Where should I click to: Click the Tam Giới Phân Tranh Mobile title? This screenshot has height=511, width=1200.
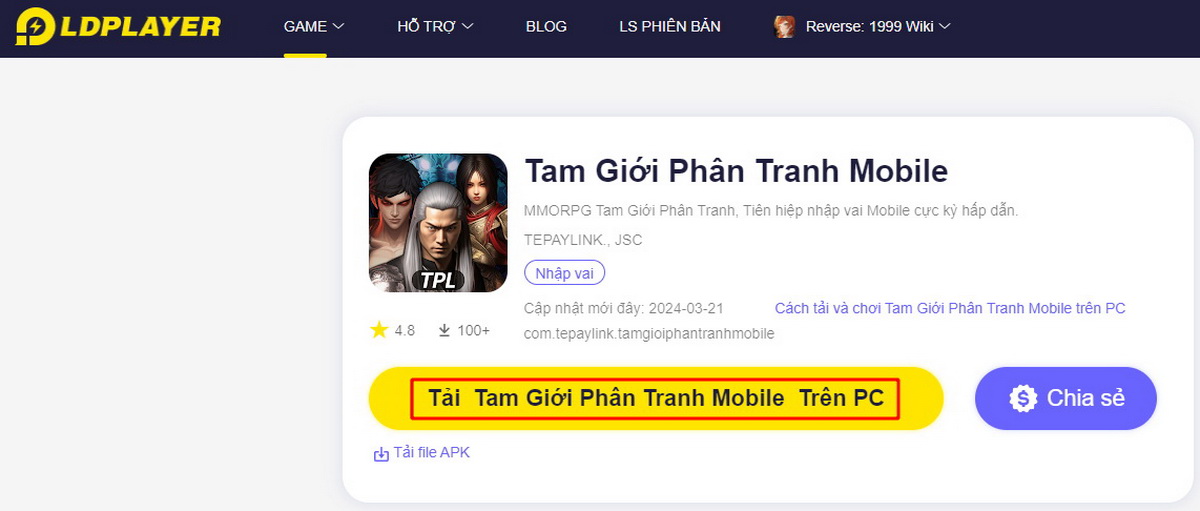click(736, 171)
